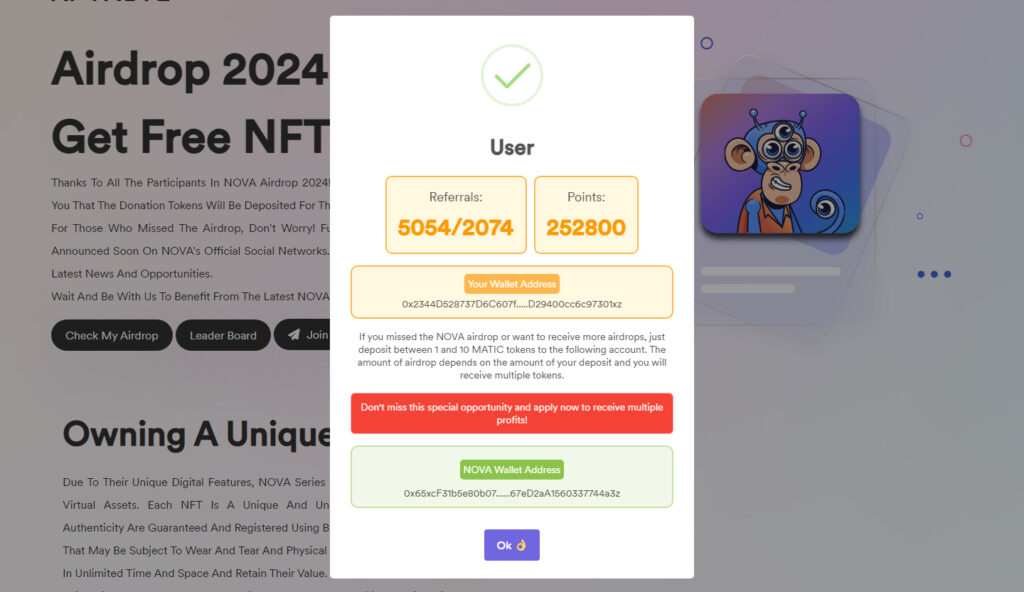Click the small red circle decoration

pyautogui.click(x=966, y=141)
